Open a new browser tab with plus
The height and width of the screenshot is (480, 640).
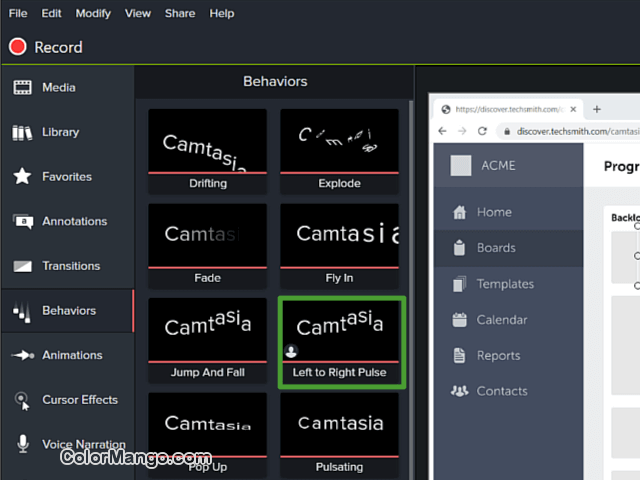[597, 109]
